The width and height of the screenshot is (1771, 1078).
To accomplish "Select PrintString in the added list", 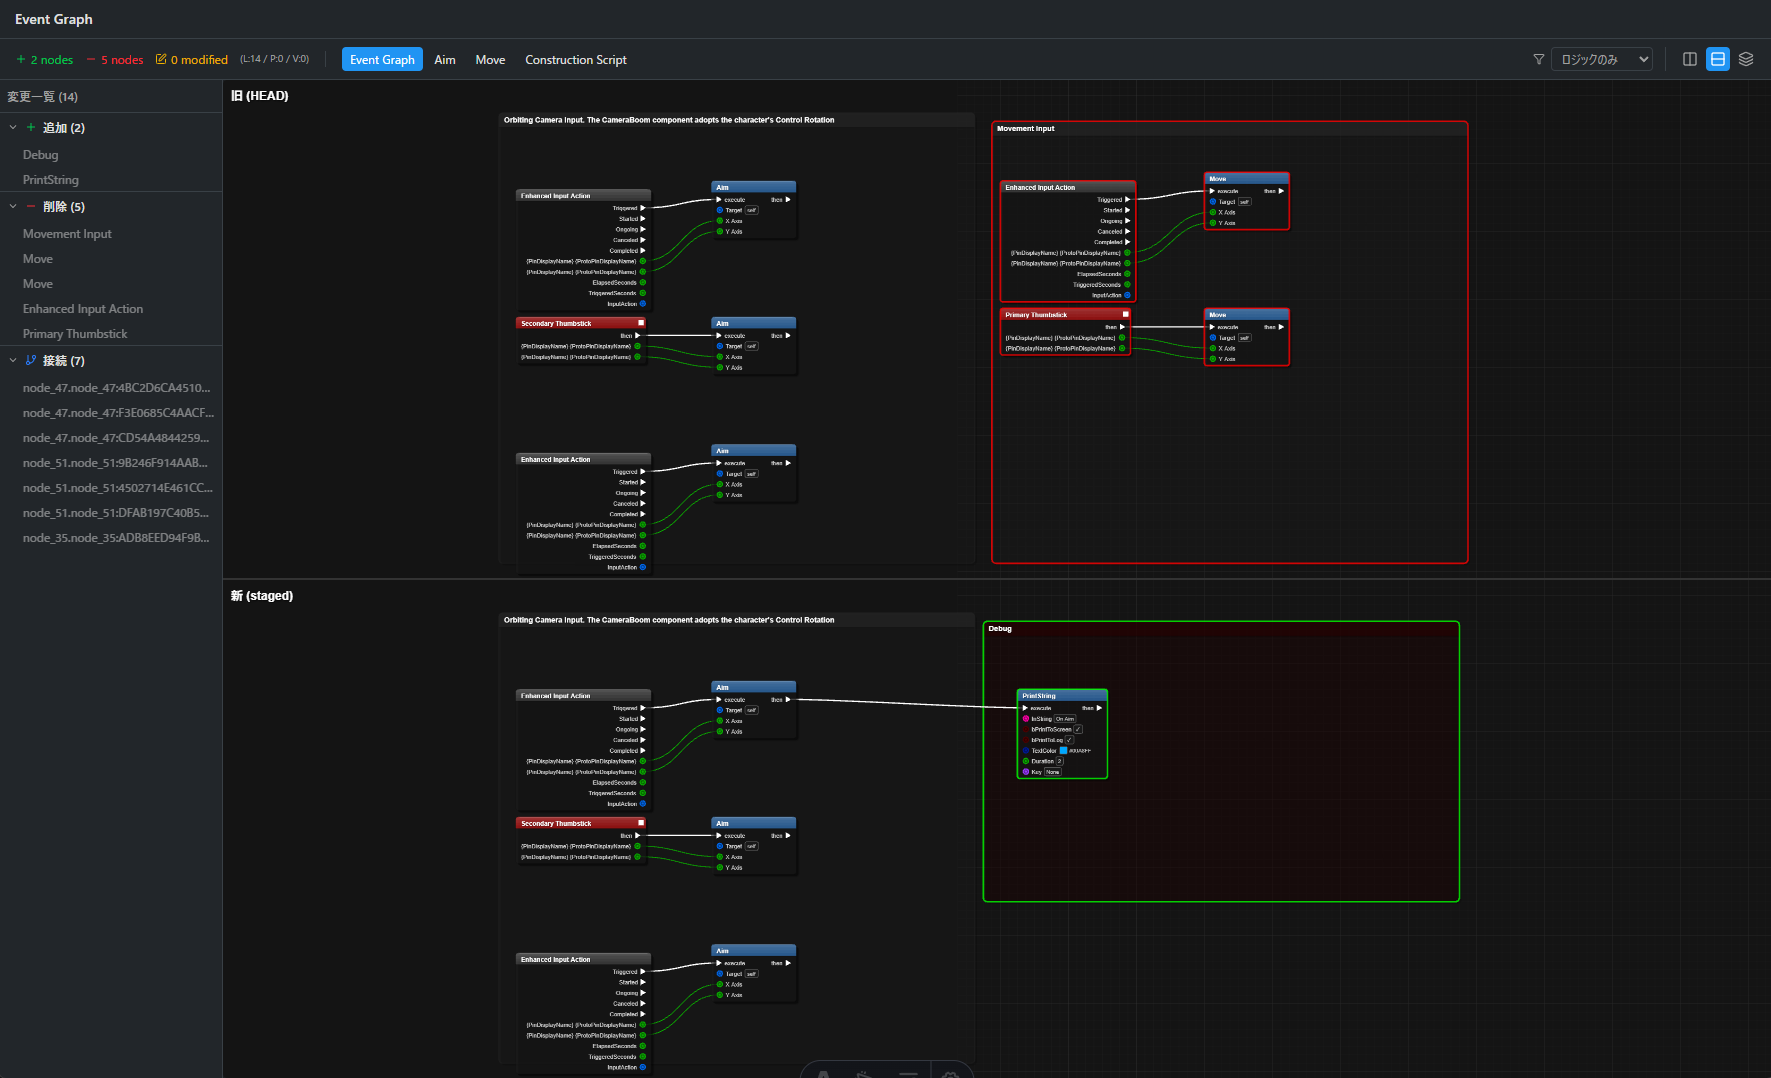I will click(51, 180).
